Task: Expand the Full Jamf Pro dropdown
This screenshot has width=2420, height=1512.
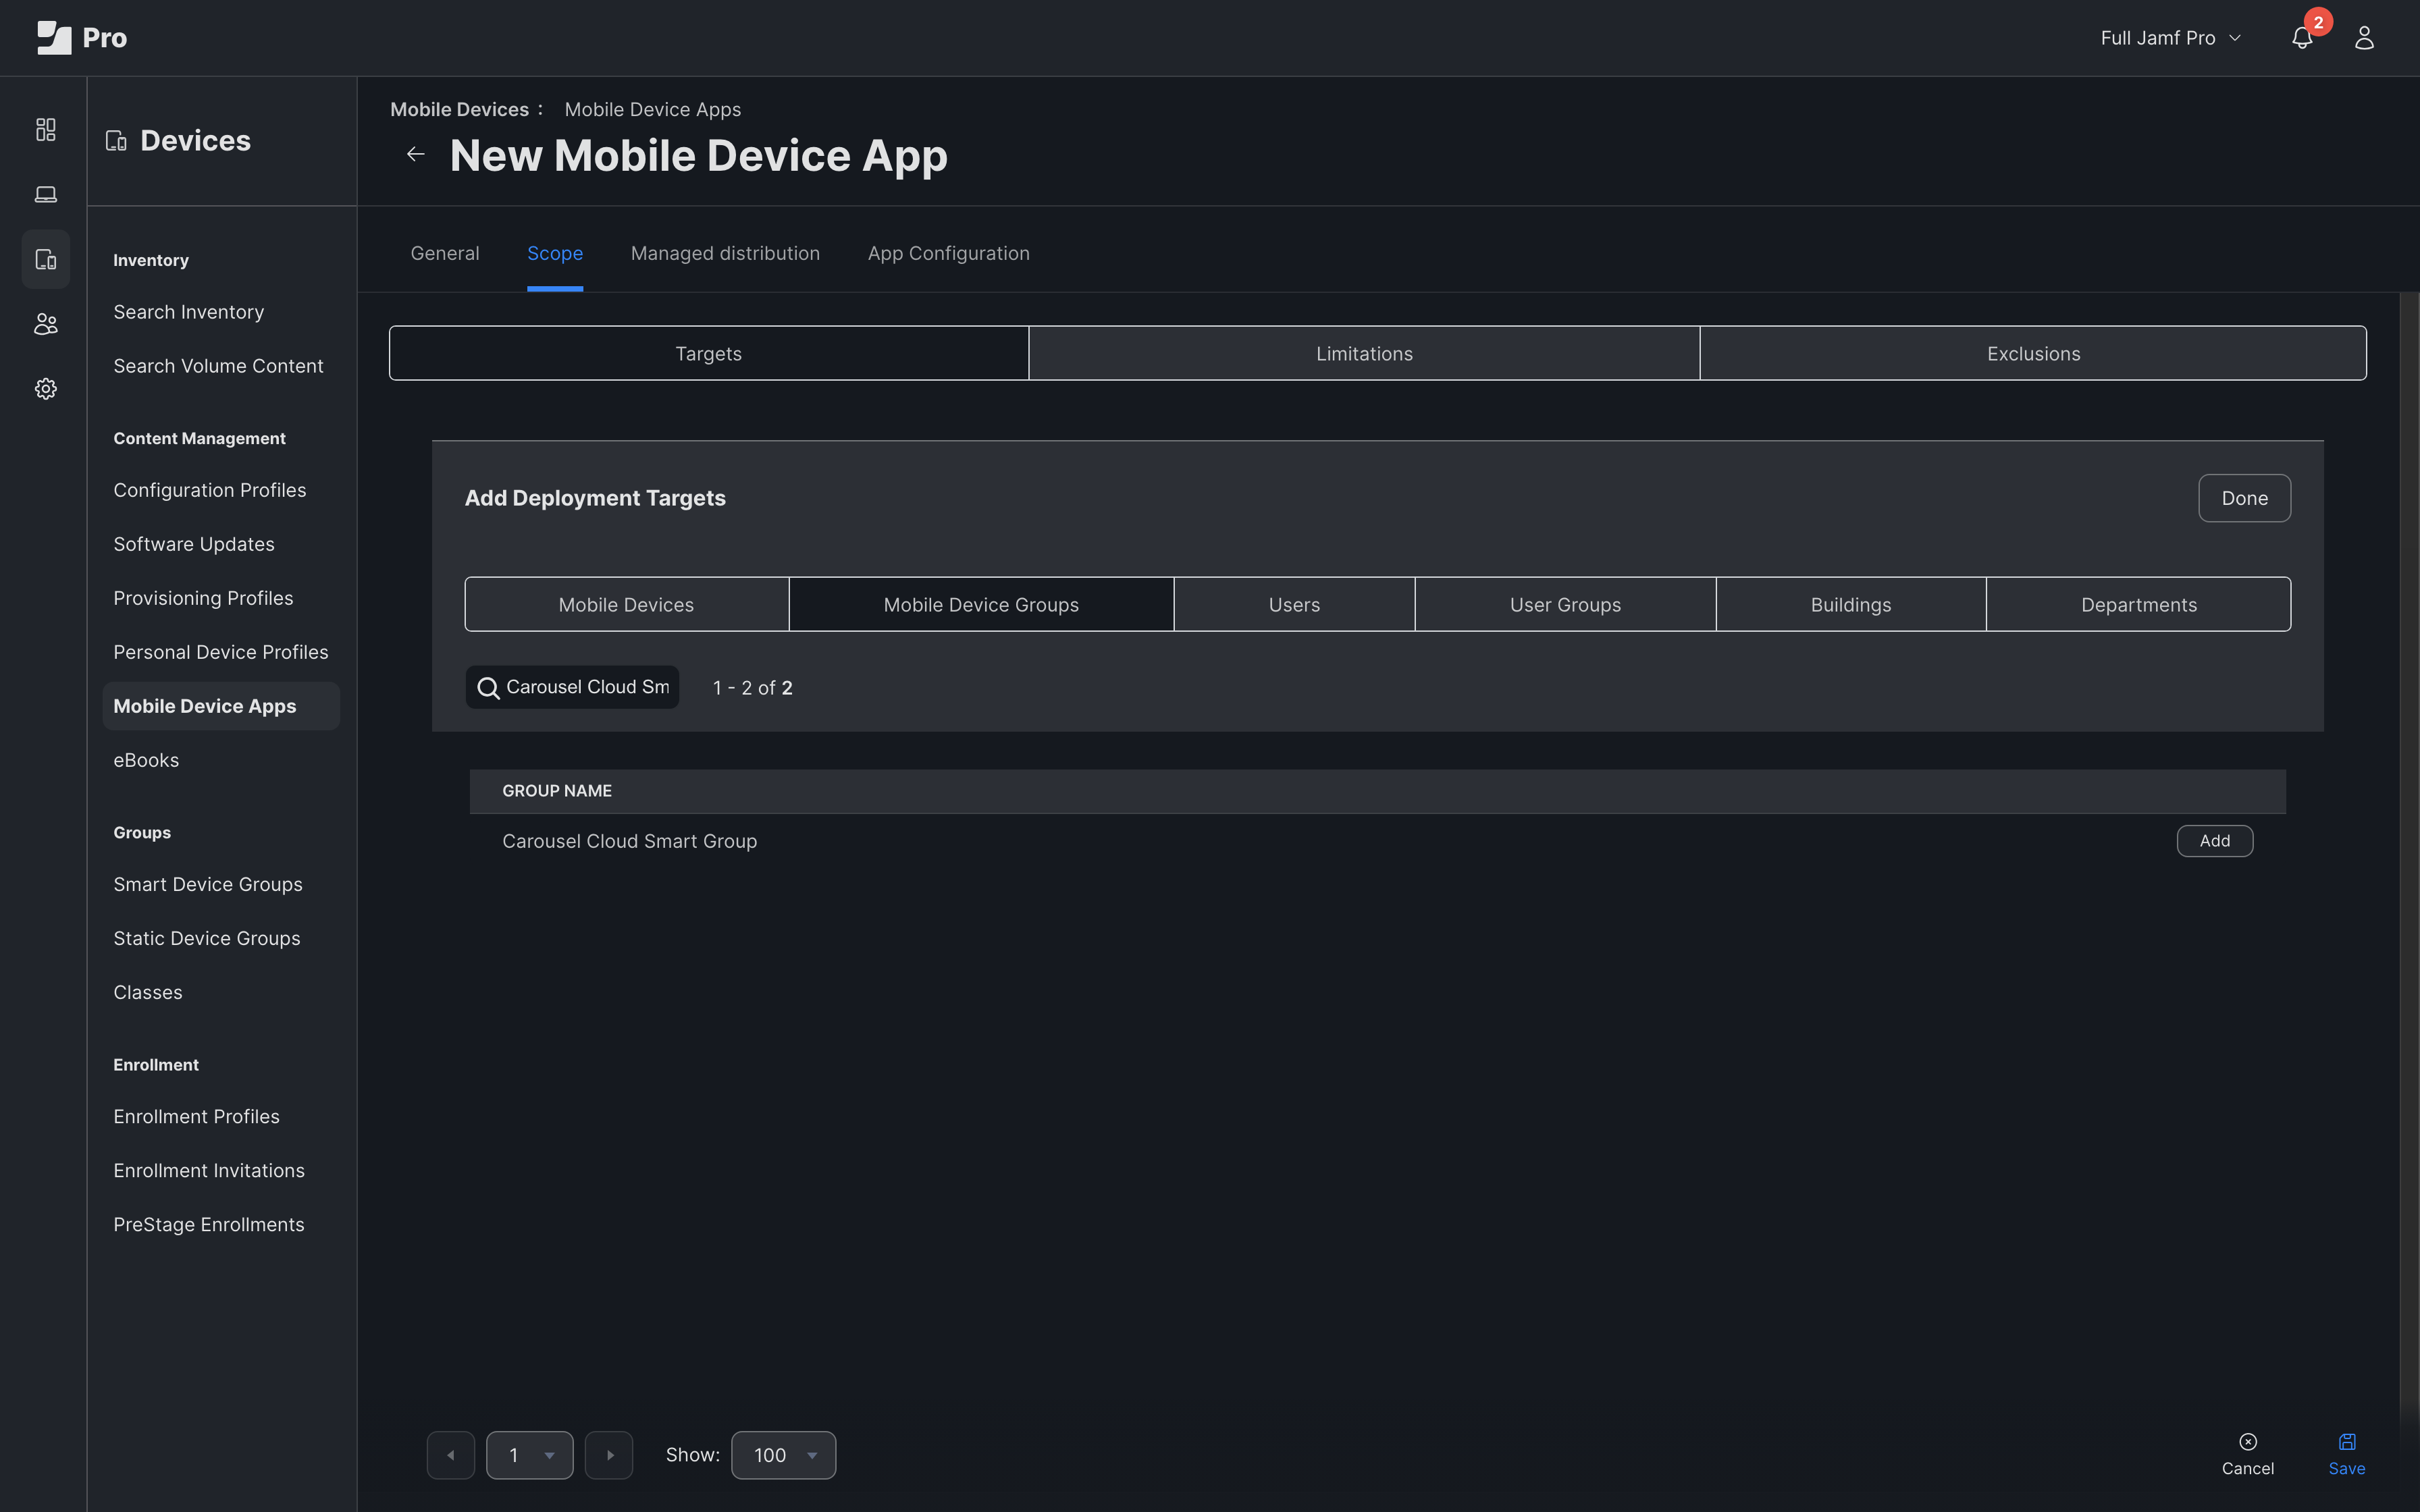Action: pyautogui.click(x=2170, y=38)
